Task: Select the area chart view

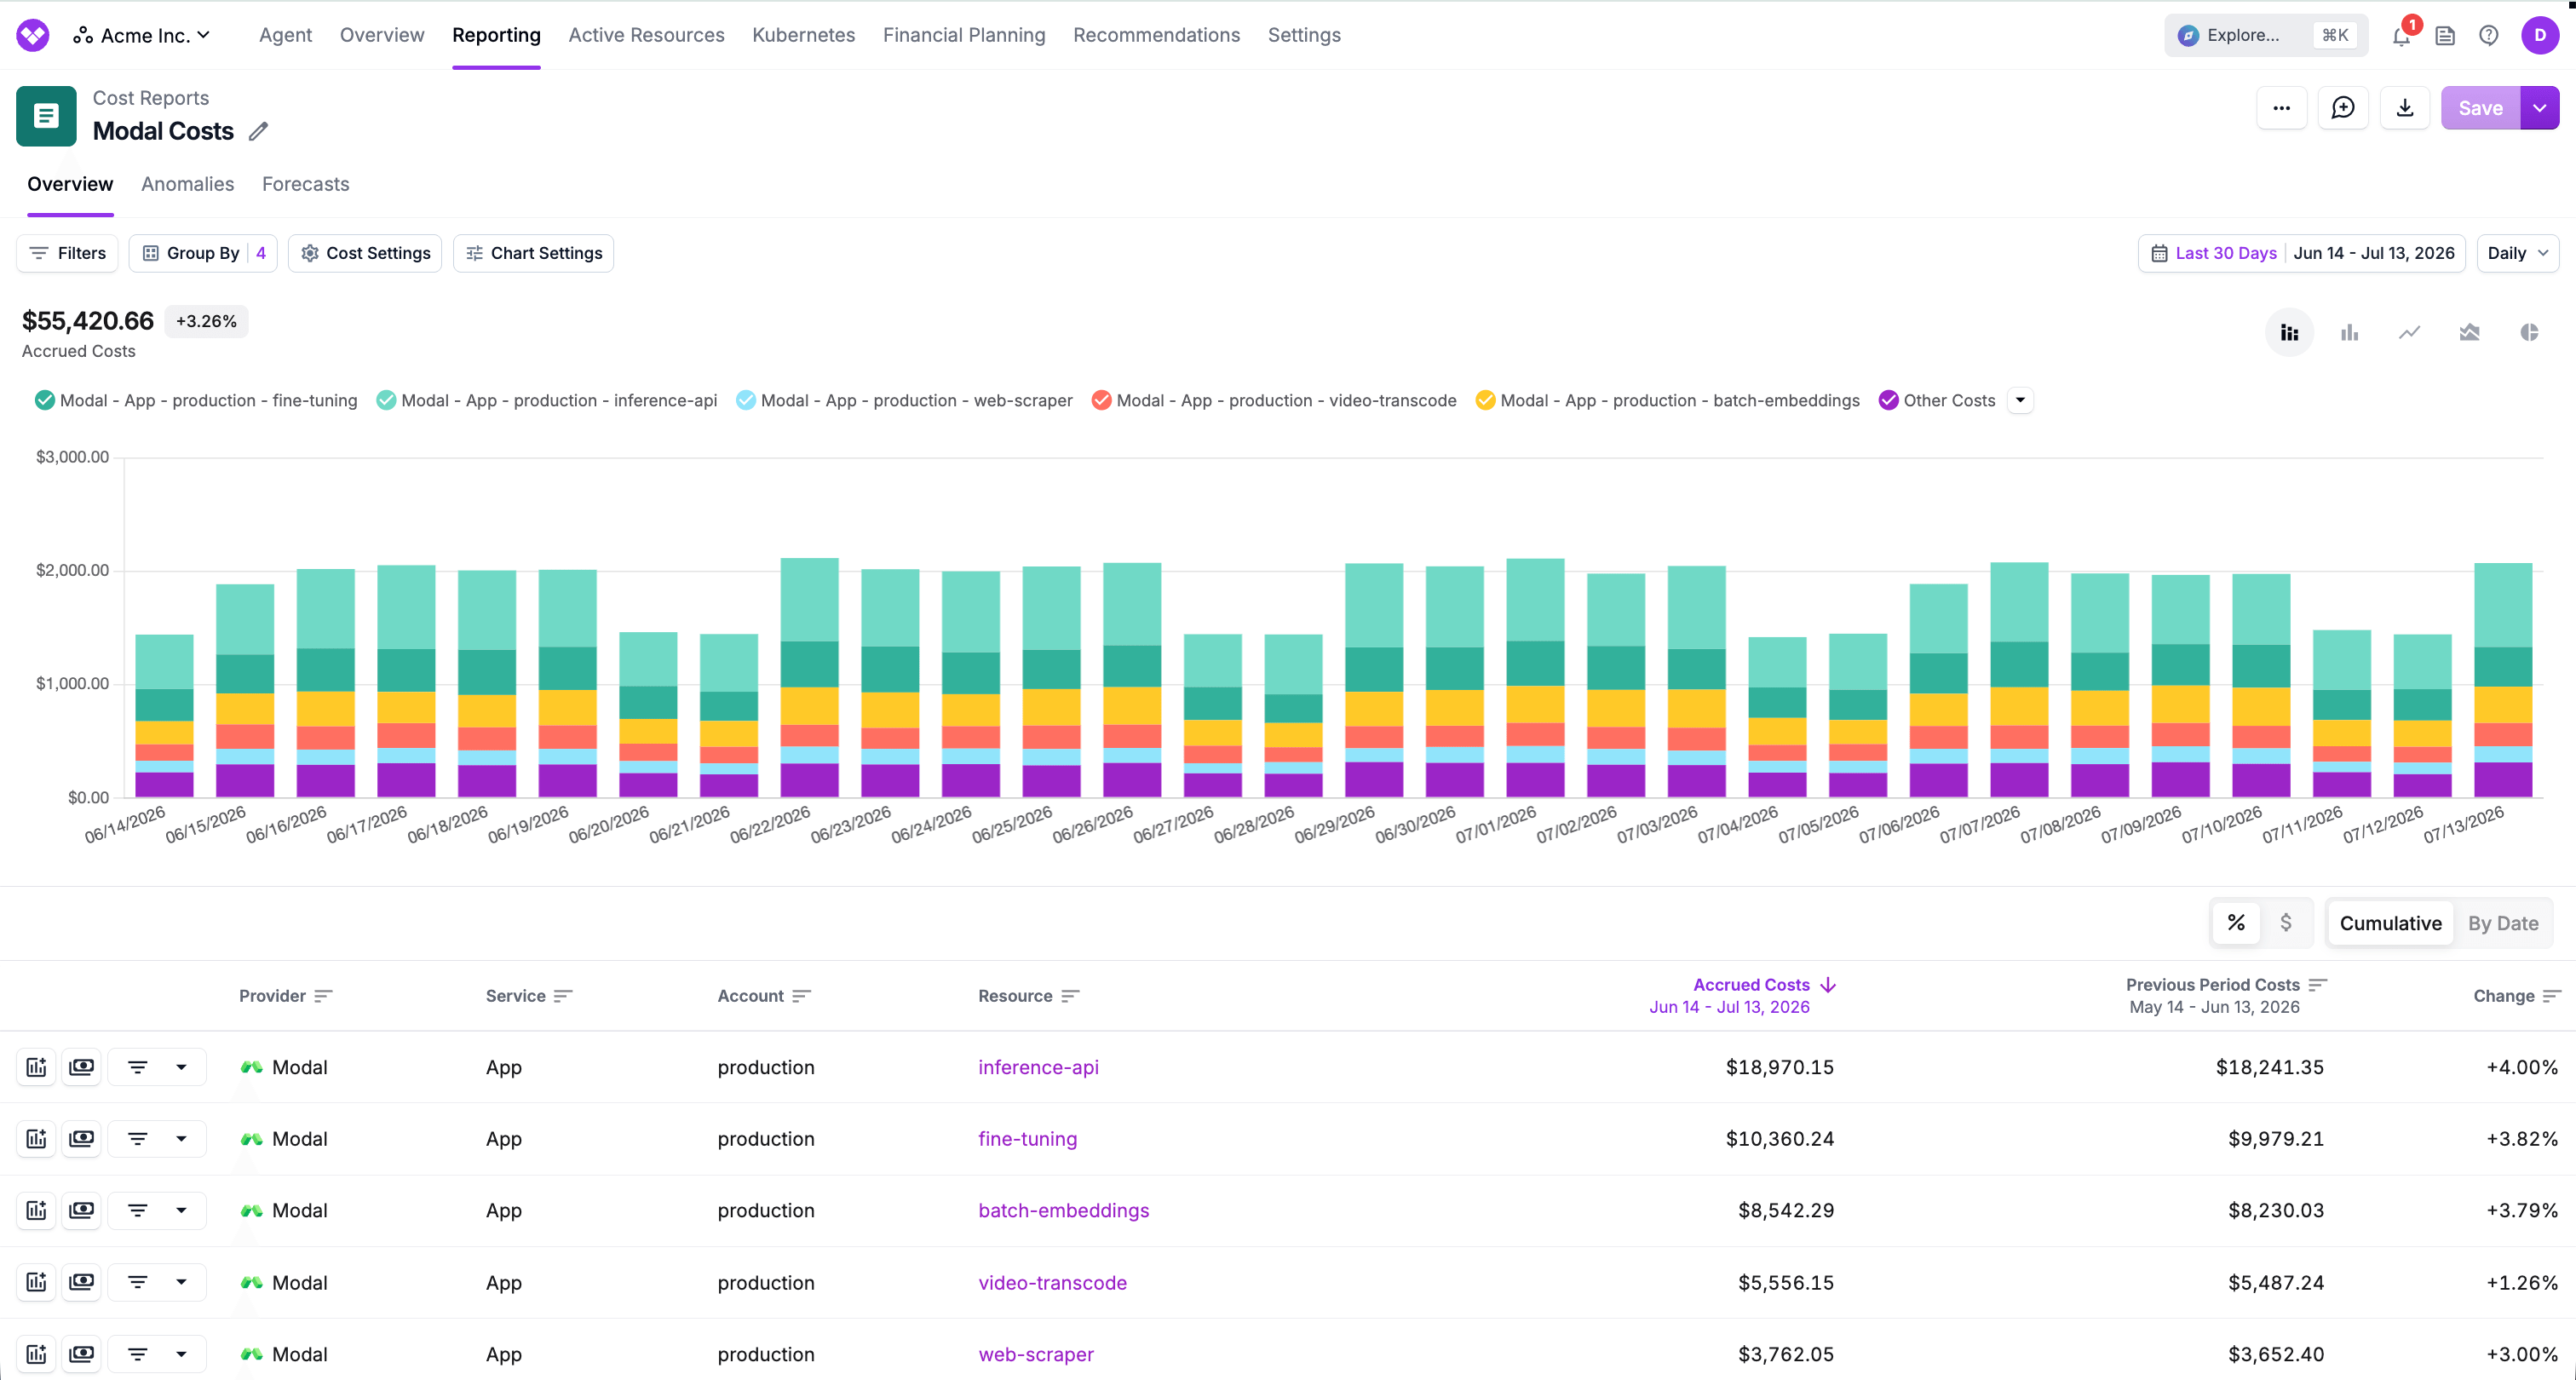Action: [x=2469, y=333]
